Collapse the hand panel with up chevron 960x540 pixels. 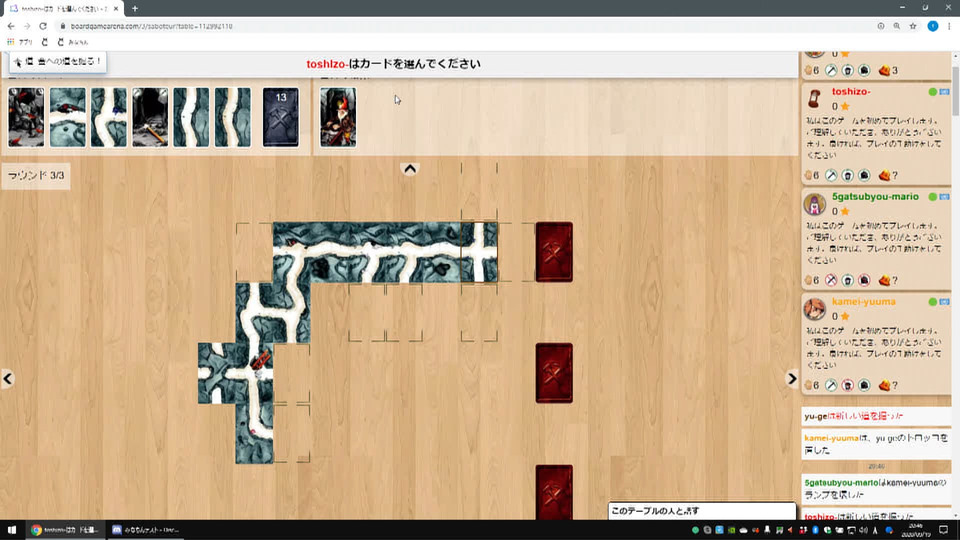click(x=410, y=169)
